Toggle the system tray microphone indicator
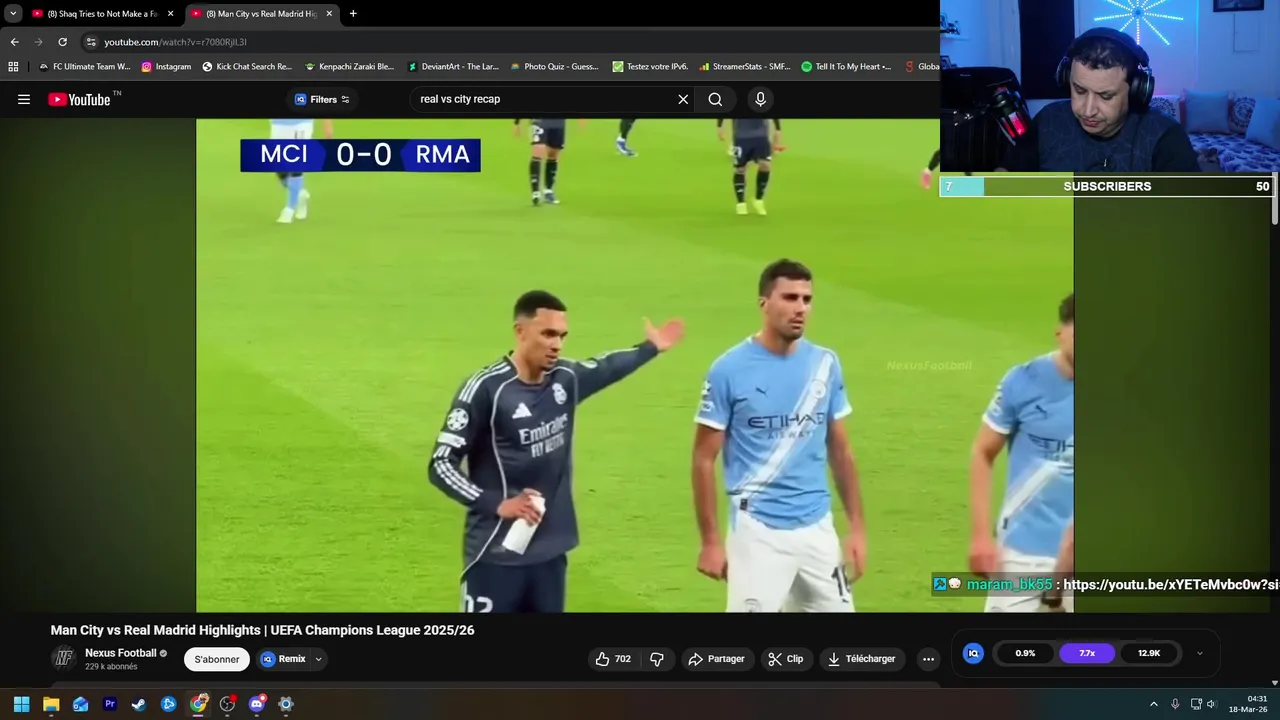The image size is (1280, 720). coord(1175,704)
